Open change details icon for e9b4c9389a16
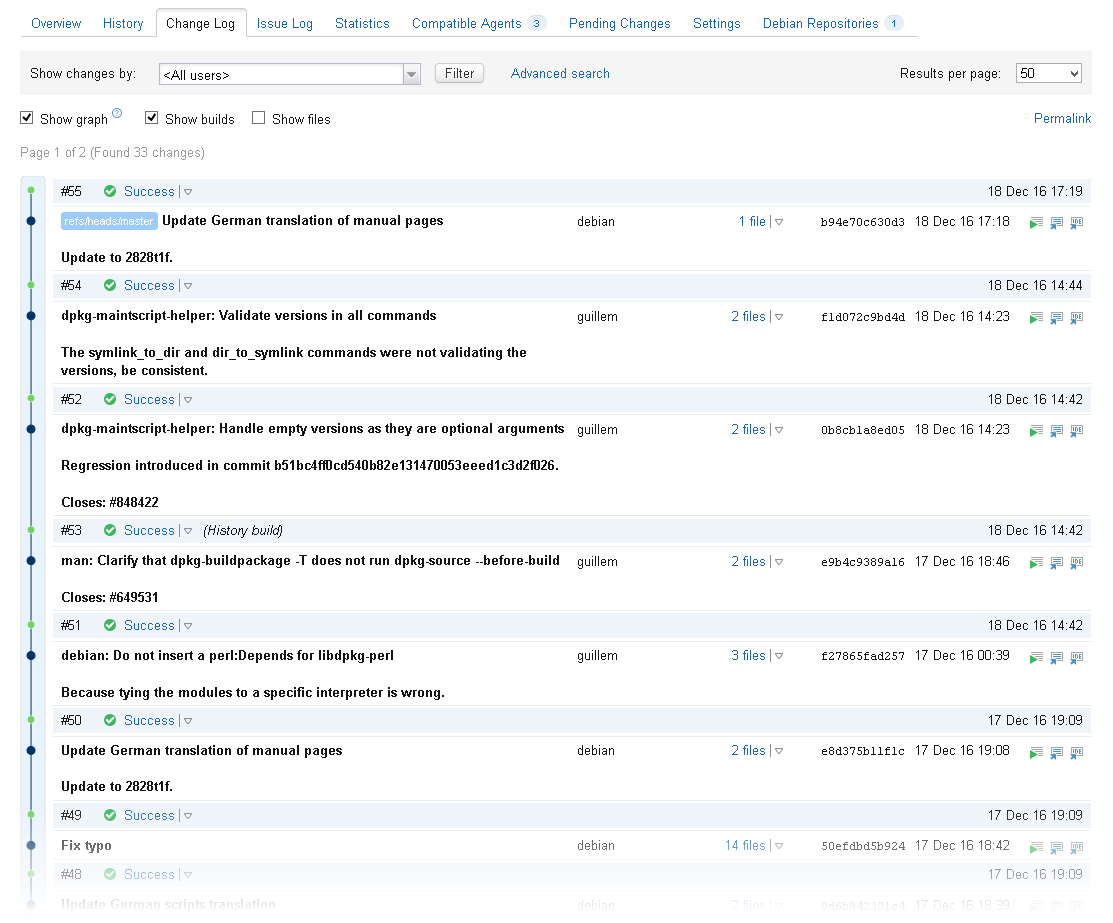Screen dimensions: 1113x923 coord(1056,562)
